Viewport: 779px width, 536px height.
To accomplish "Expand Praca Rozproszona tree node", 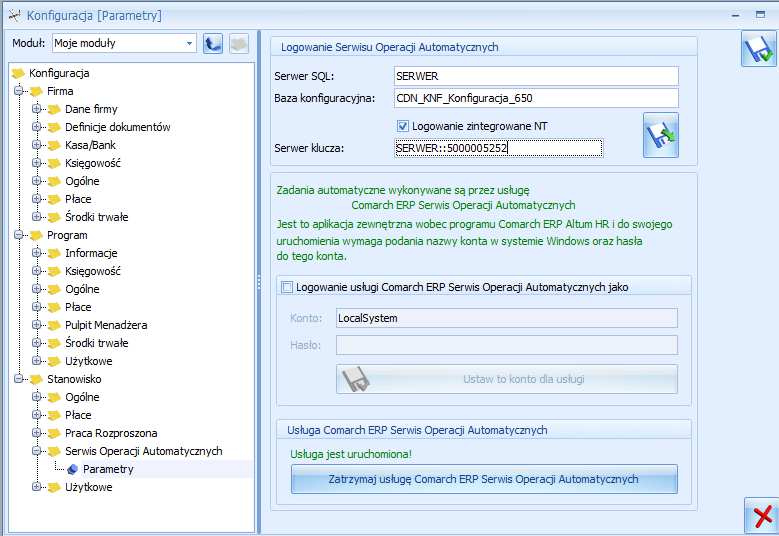I will pyautogui.click(x=36, y=433).
